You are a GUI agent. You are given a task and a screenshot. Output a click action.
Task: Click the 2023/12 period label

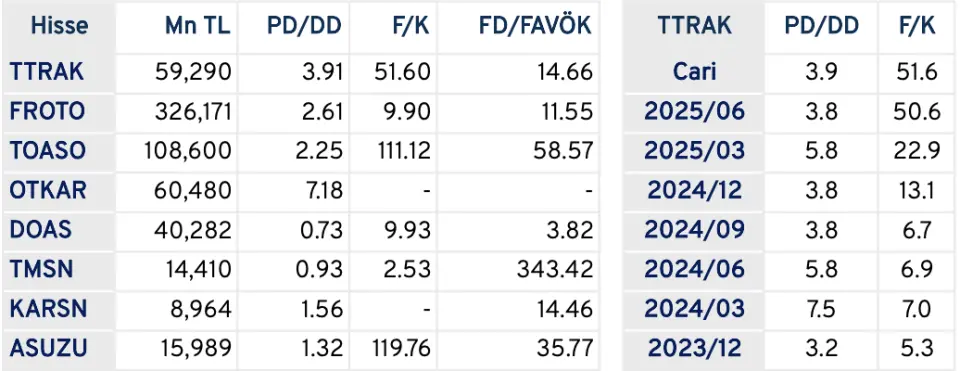point(694,348)
